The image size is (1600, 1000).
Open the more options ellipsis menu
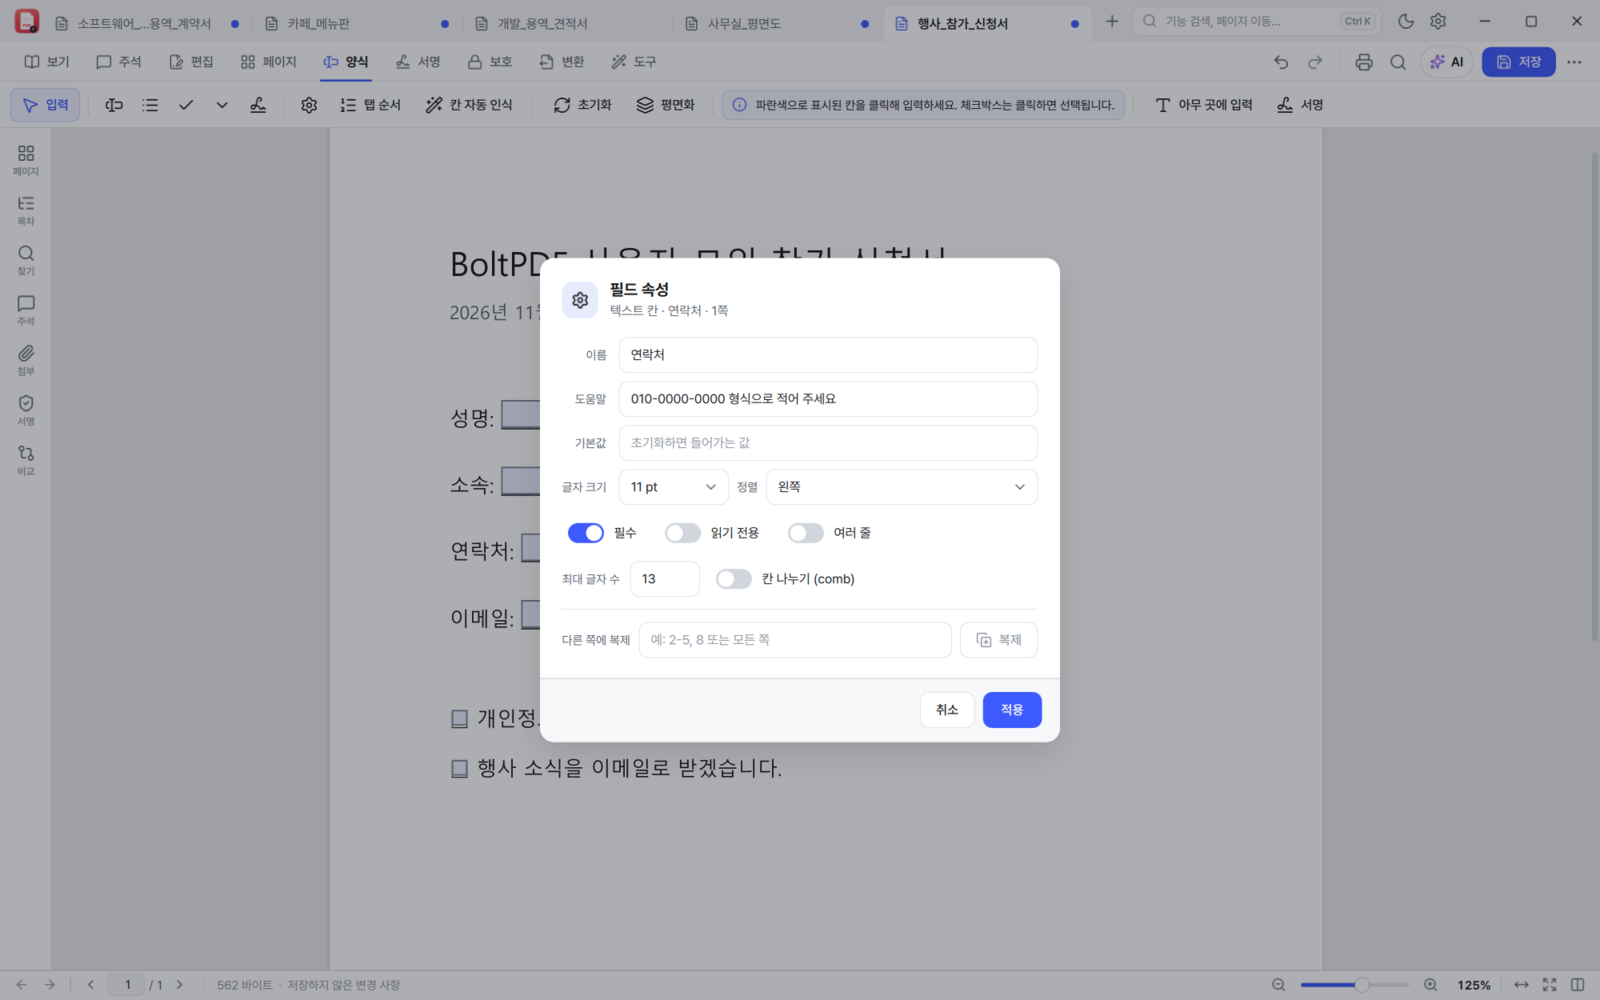(1574, 62)
